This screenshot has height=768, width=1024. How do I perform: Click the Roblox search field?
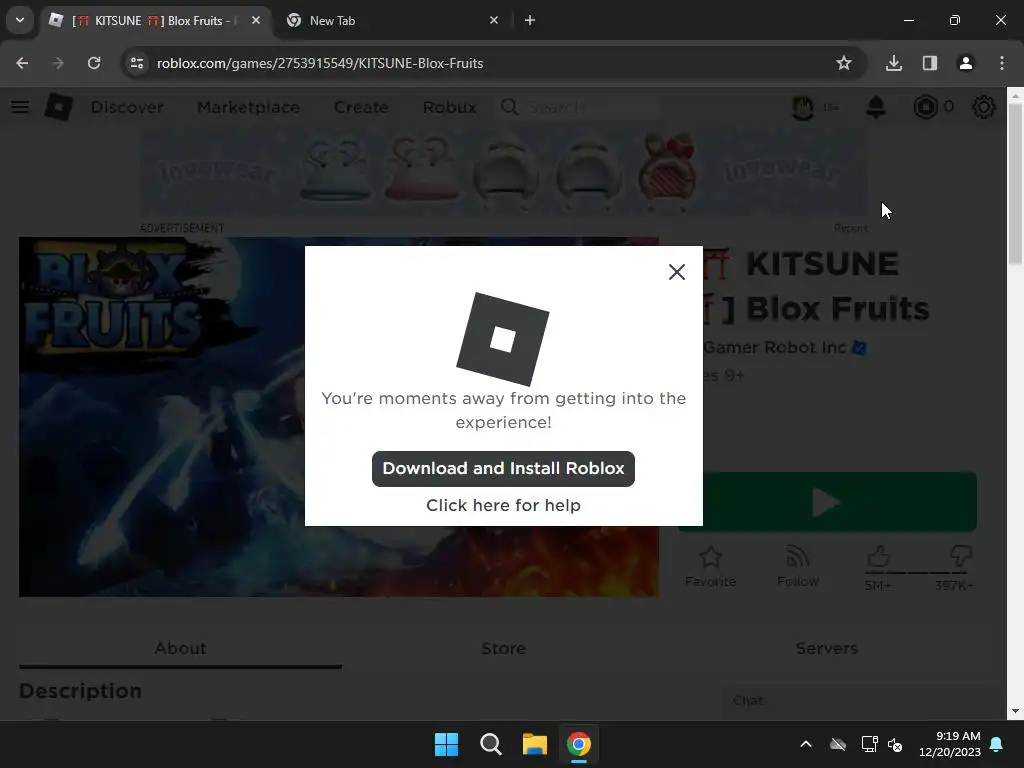click(x=580, y=106)
